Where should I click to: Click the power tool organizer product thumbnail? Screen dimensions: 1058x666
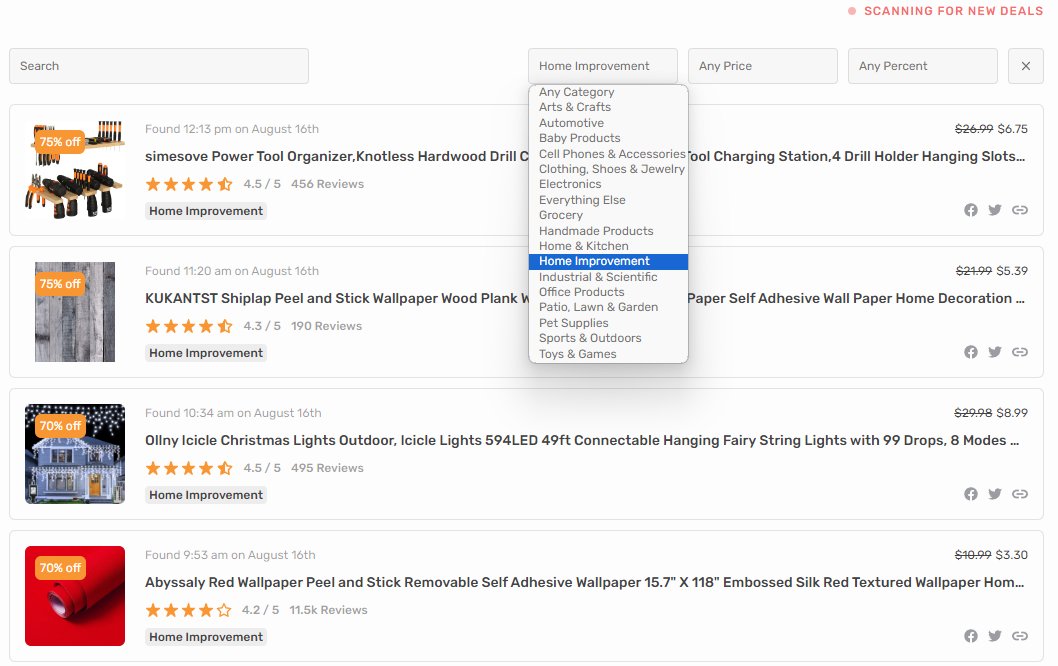(x=75, y=170)
